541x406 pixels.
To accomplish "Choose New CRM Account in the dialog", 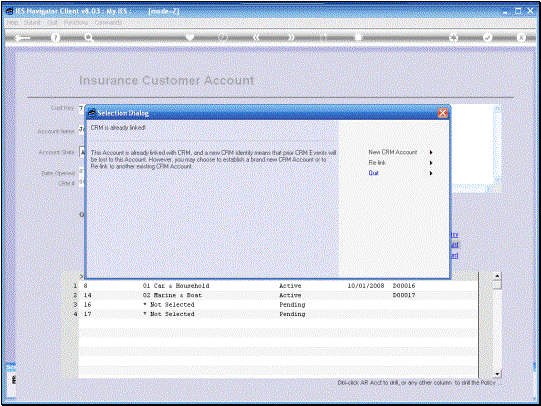I will click(393, 152).
